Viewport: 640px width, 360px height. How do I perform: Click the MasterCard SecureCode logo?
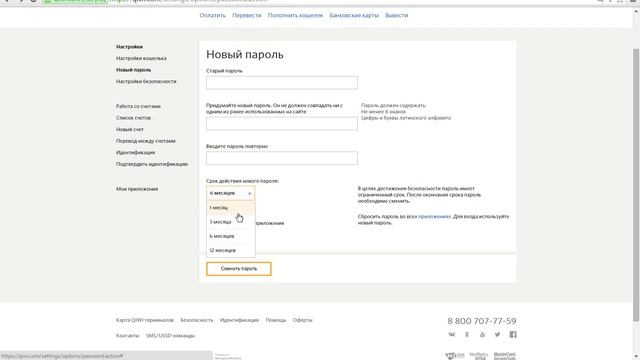pyautogui.click(x=504, y=356)
